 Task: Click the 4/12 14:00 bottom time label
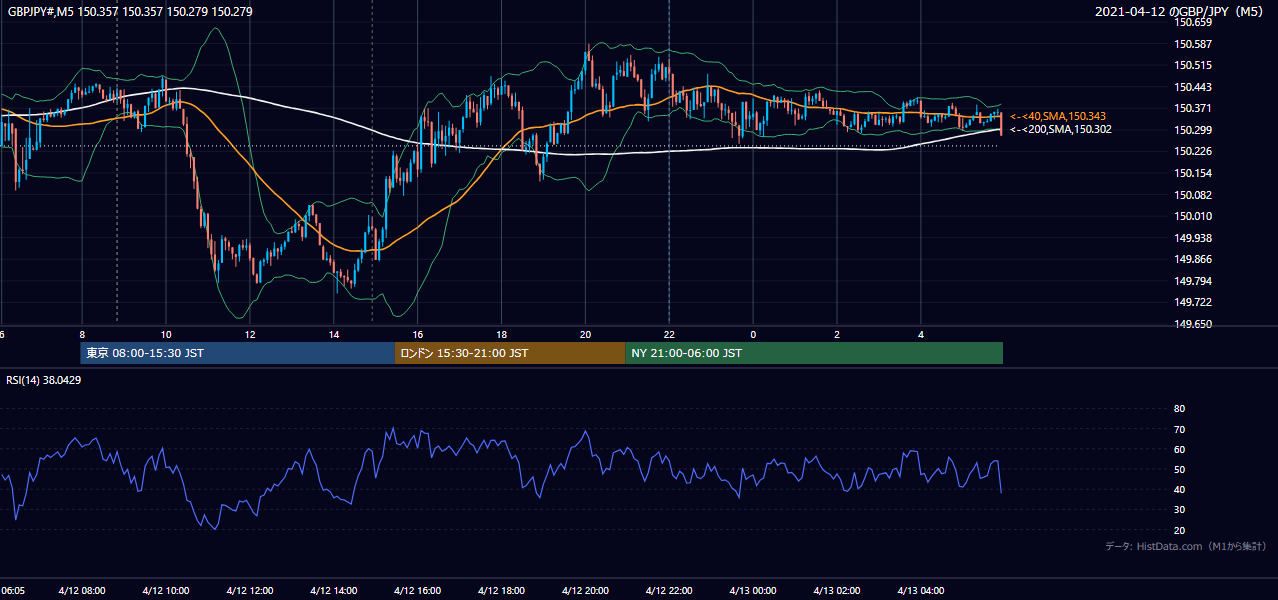click(x=334, y=590)
